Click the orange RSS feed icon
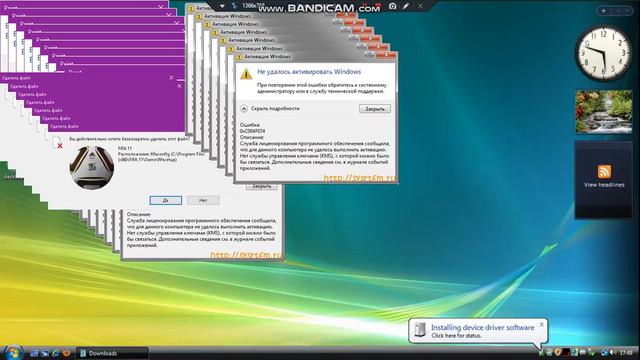The image size is (640, 360). [x=604, y=171]
